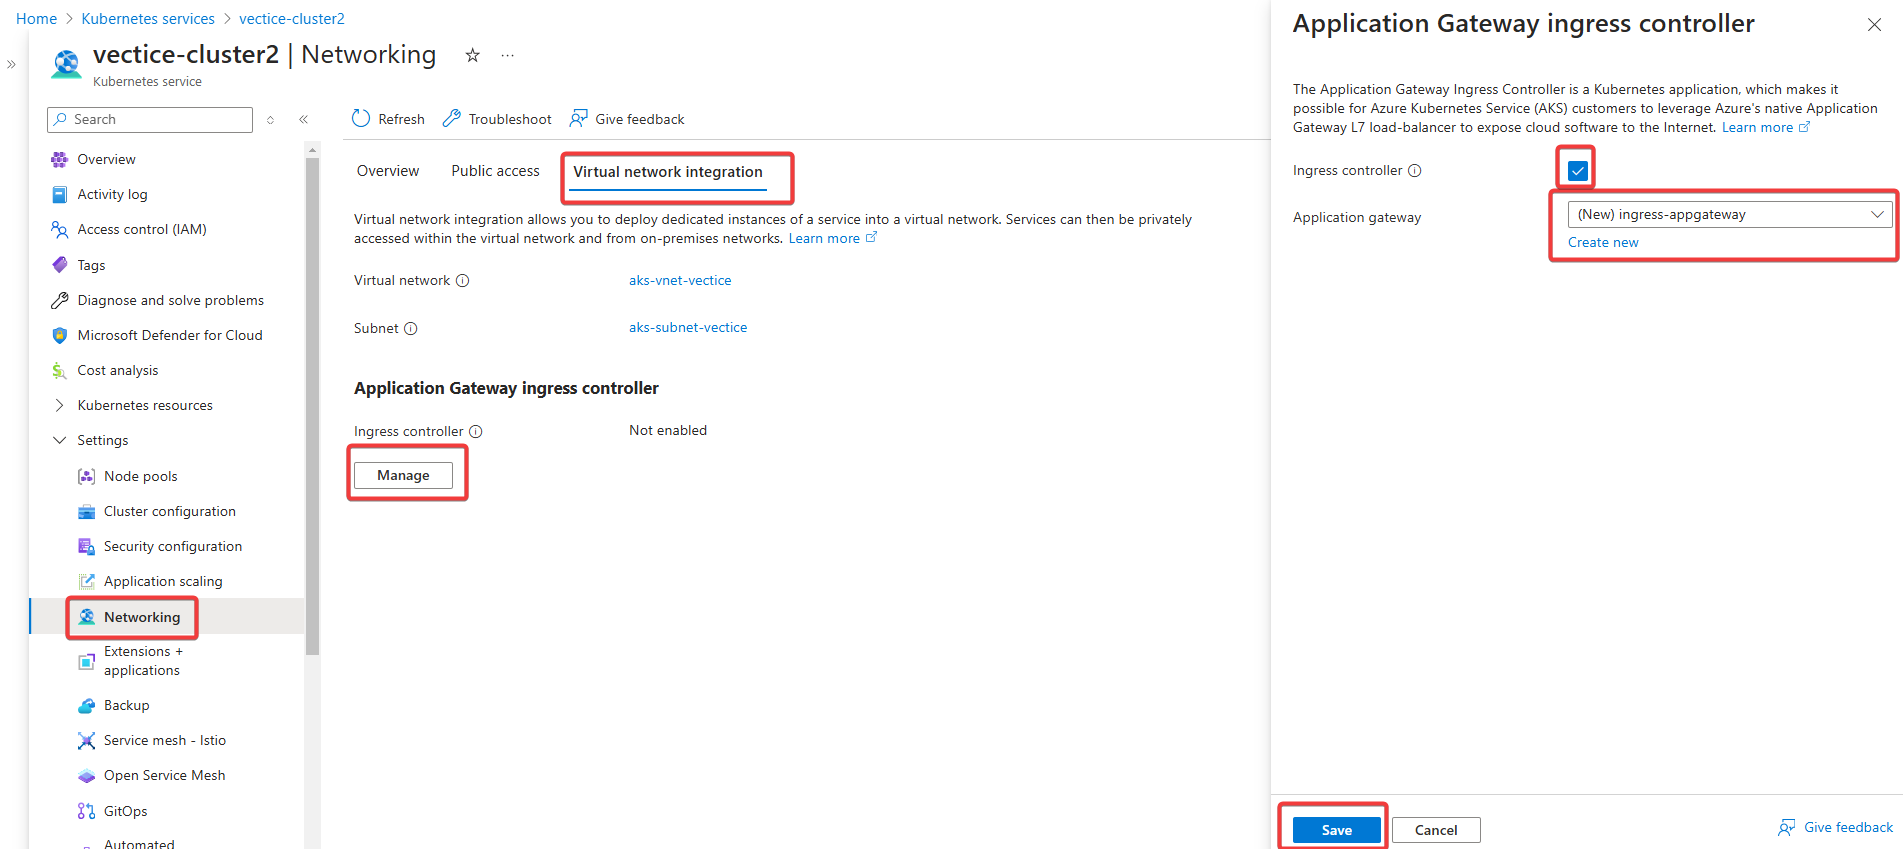Click the vectice-cluster2 Kubernetes service icon
The height and width of the screenshot is (849, 1903).
(x=67, y=64)
